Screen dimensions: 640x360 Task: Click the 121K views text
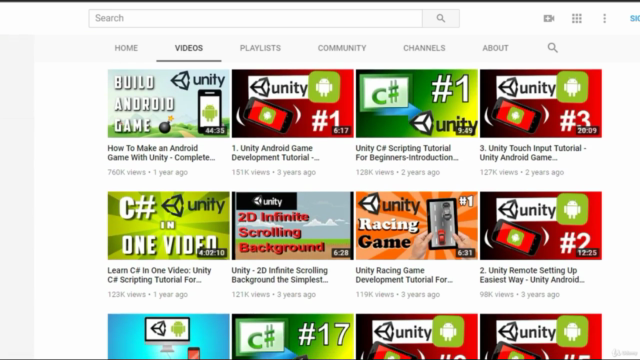(251, 294)
